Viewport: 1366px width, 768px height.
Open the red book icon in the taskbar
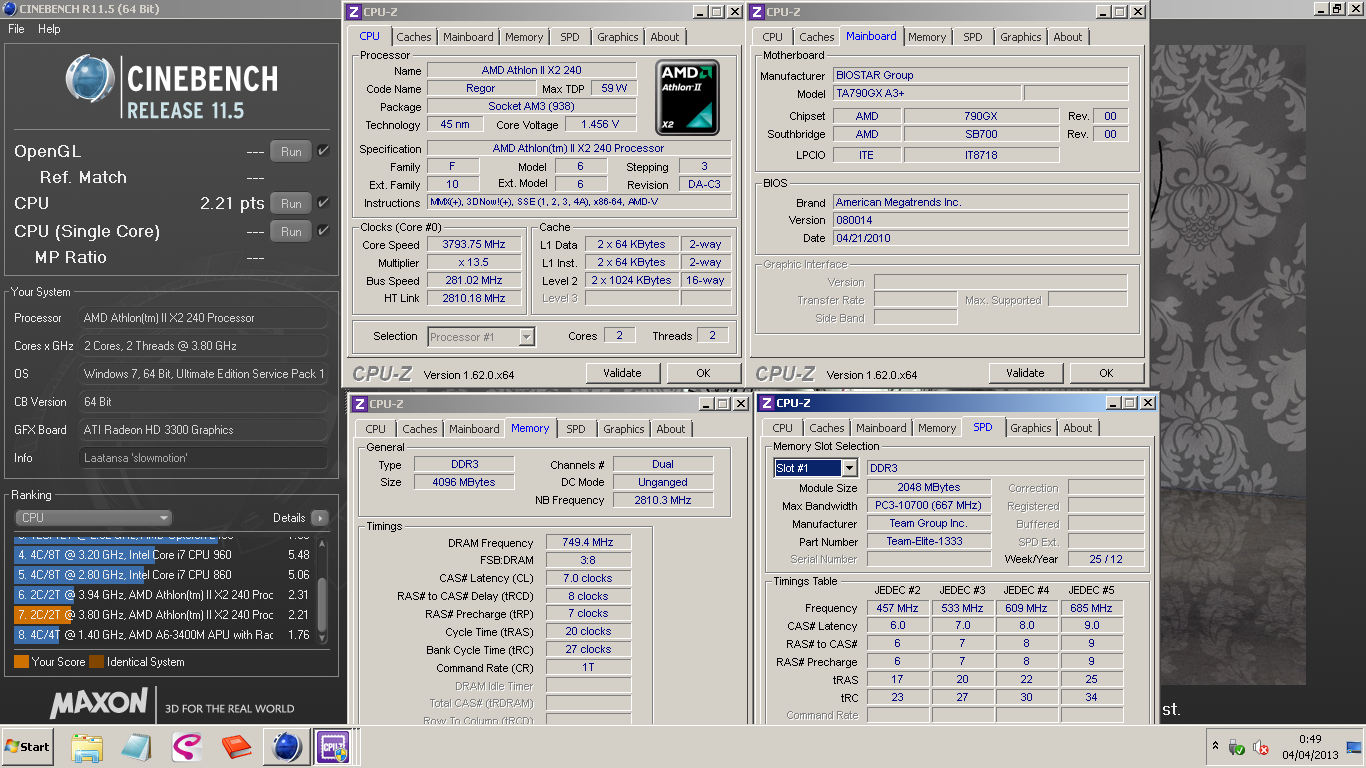tap(237, 746)
